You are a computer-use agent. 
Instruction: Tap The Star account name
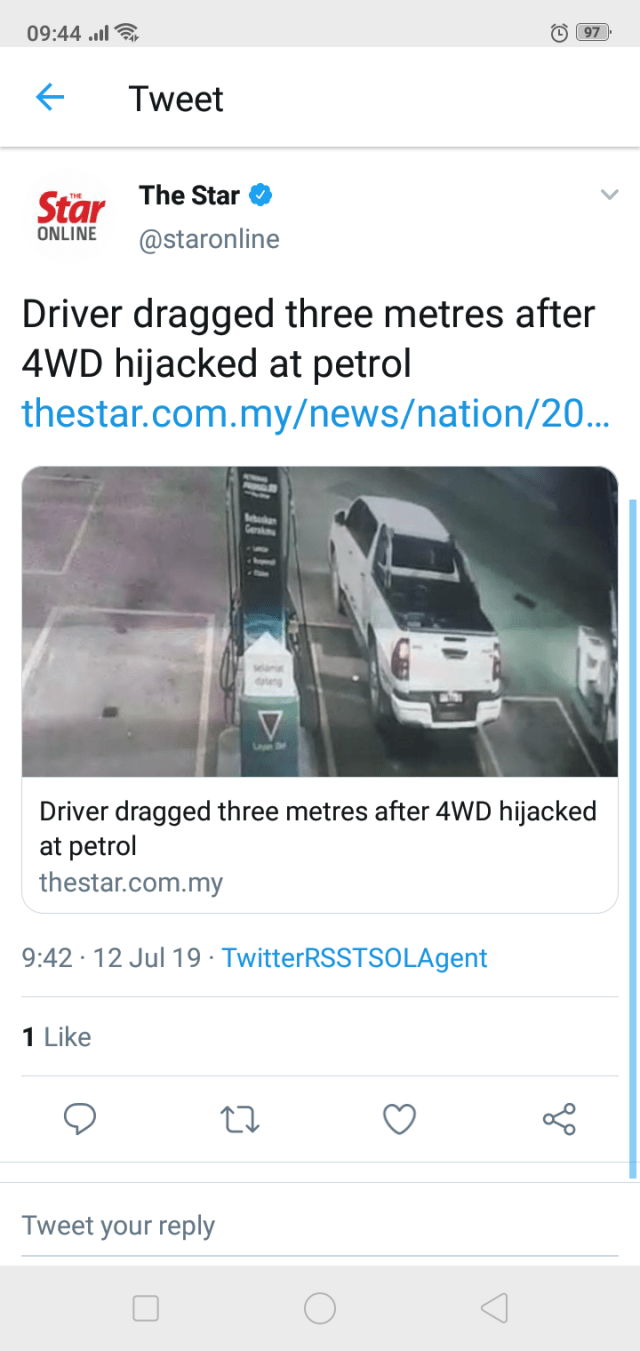[189, 195]
